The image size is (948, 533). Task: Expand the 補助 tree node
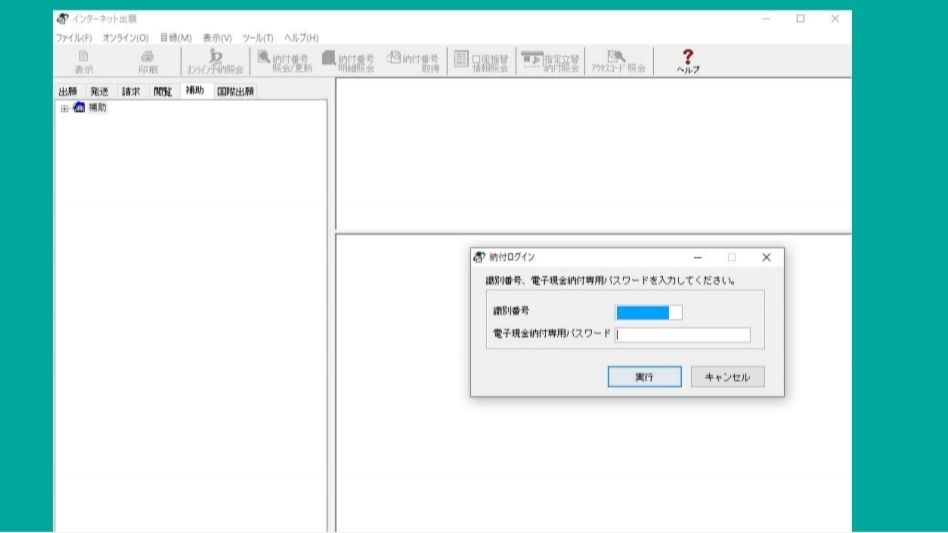point(64,108)
